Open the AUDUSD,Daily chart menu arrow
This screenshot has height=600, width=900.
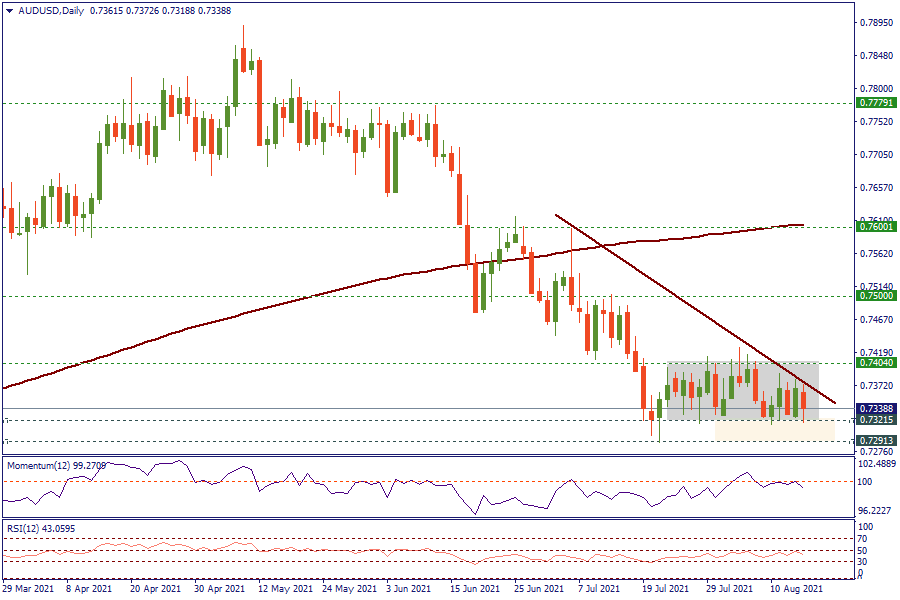pyautogui.click(x=9, y=11)
